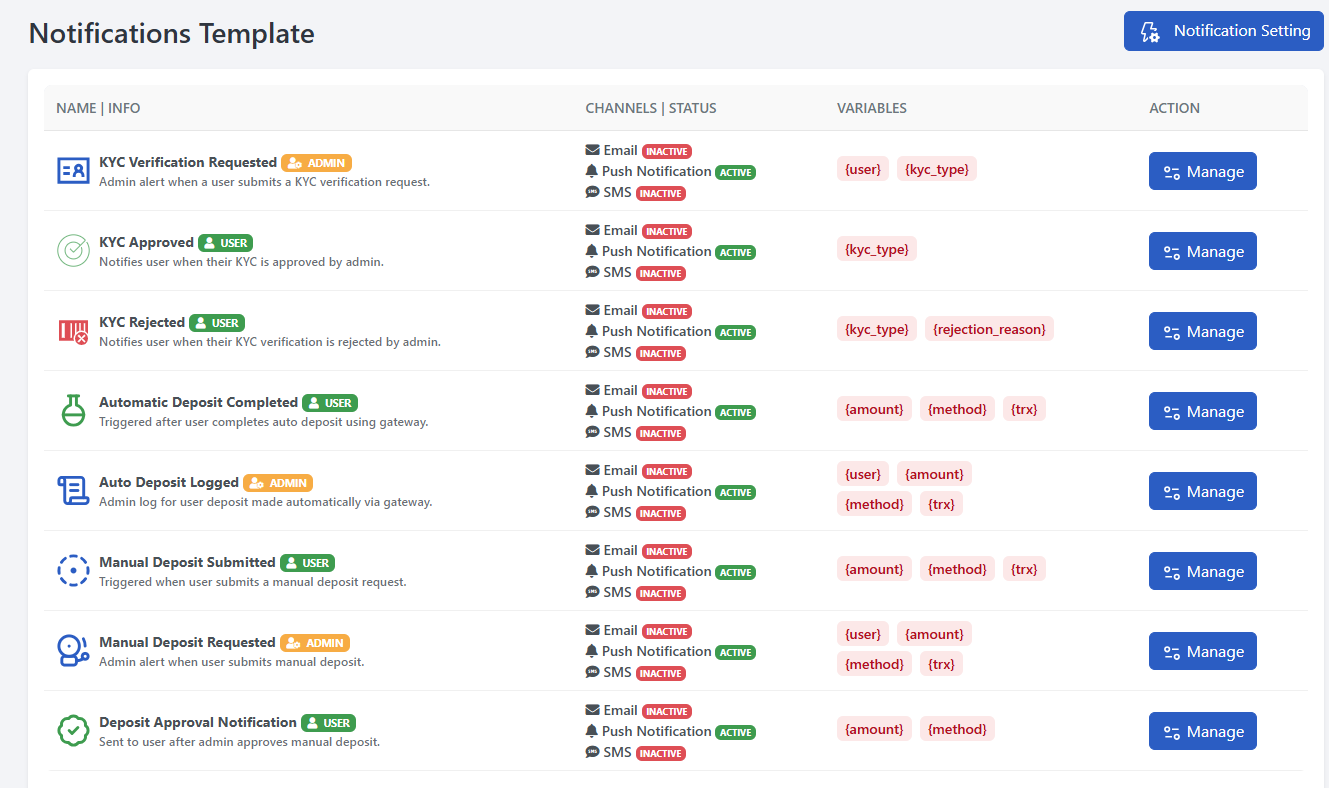
Task: Select the {rejection_reason} variable chip in KYC Rejected
Action: click(989, 328)
